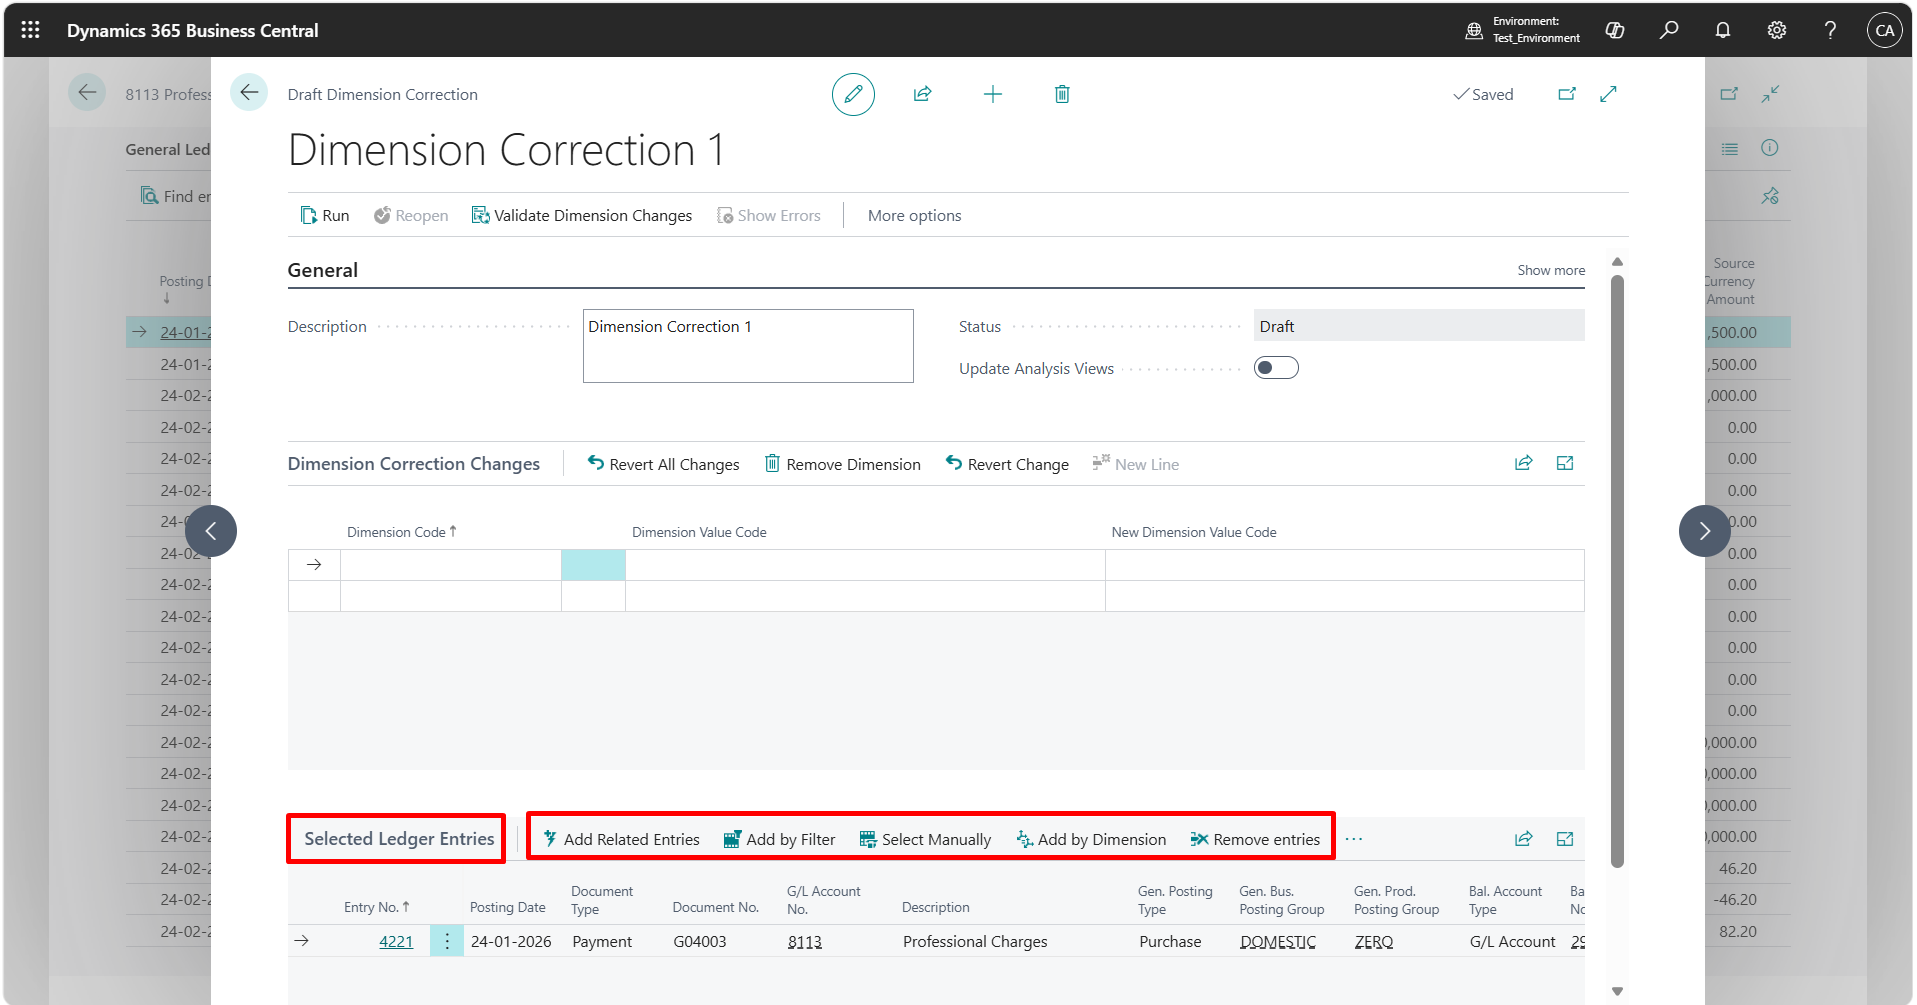The height and width of the screenshot is (1005, 1917).
Task: Open row options for entry 4221
Action: coord(447,941)
